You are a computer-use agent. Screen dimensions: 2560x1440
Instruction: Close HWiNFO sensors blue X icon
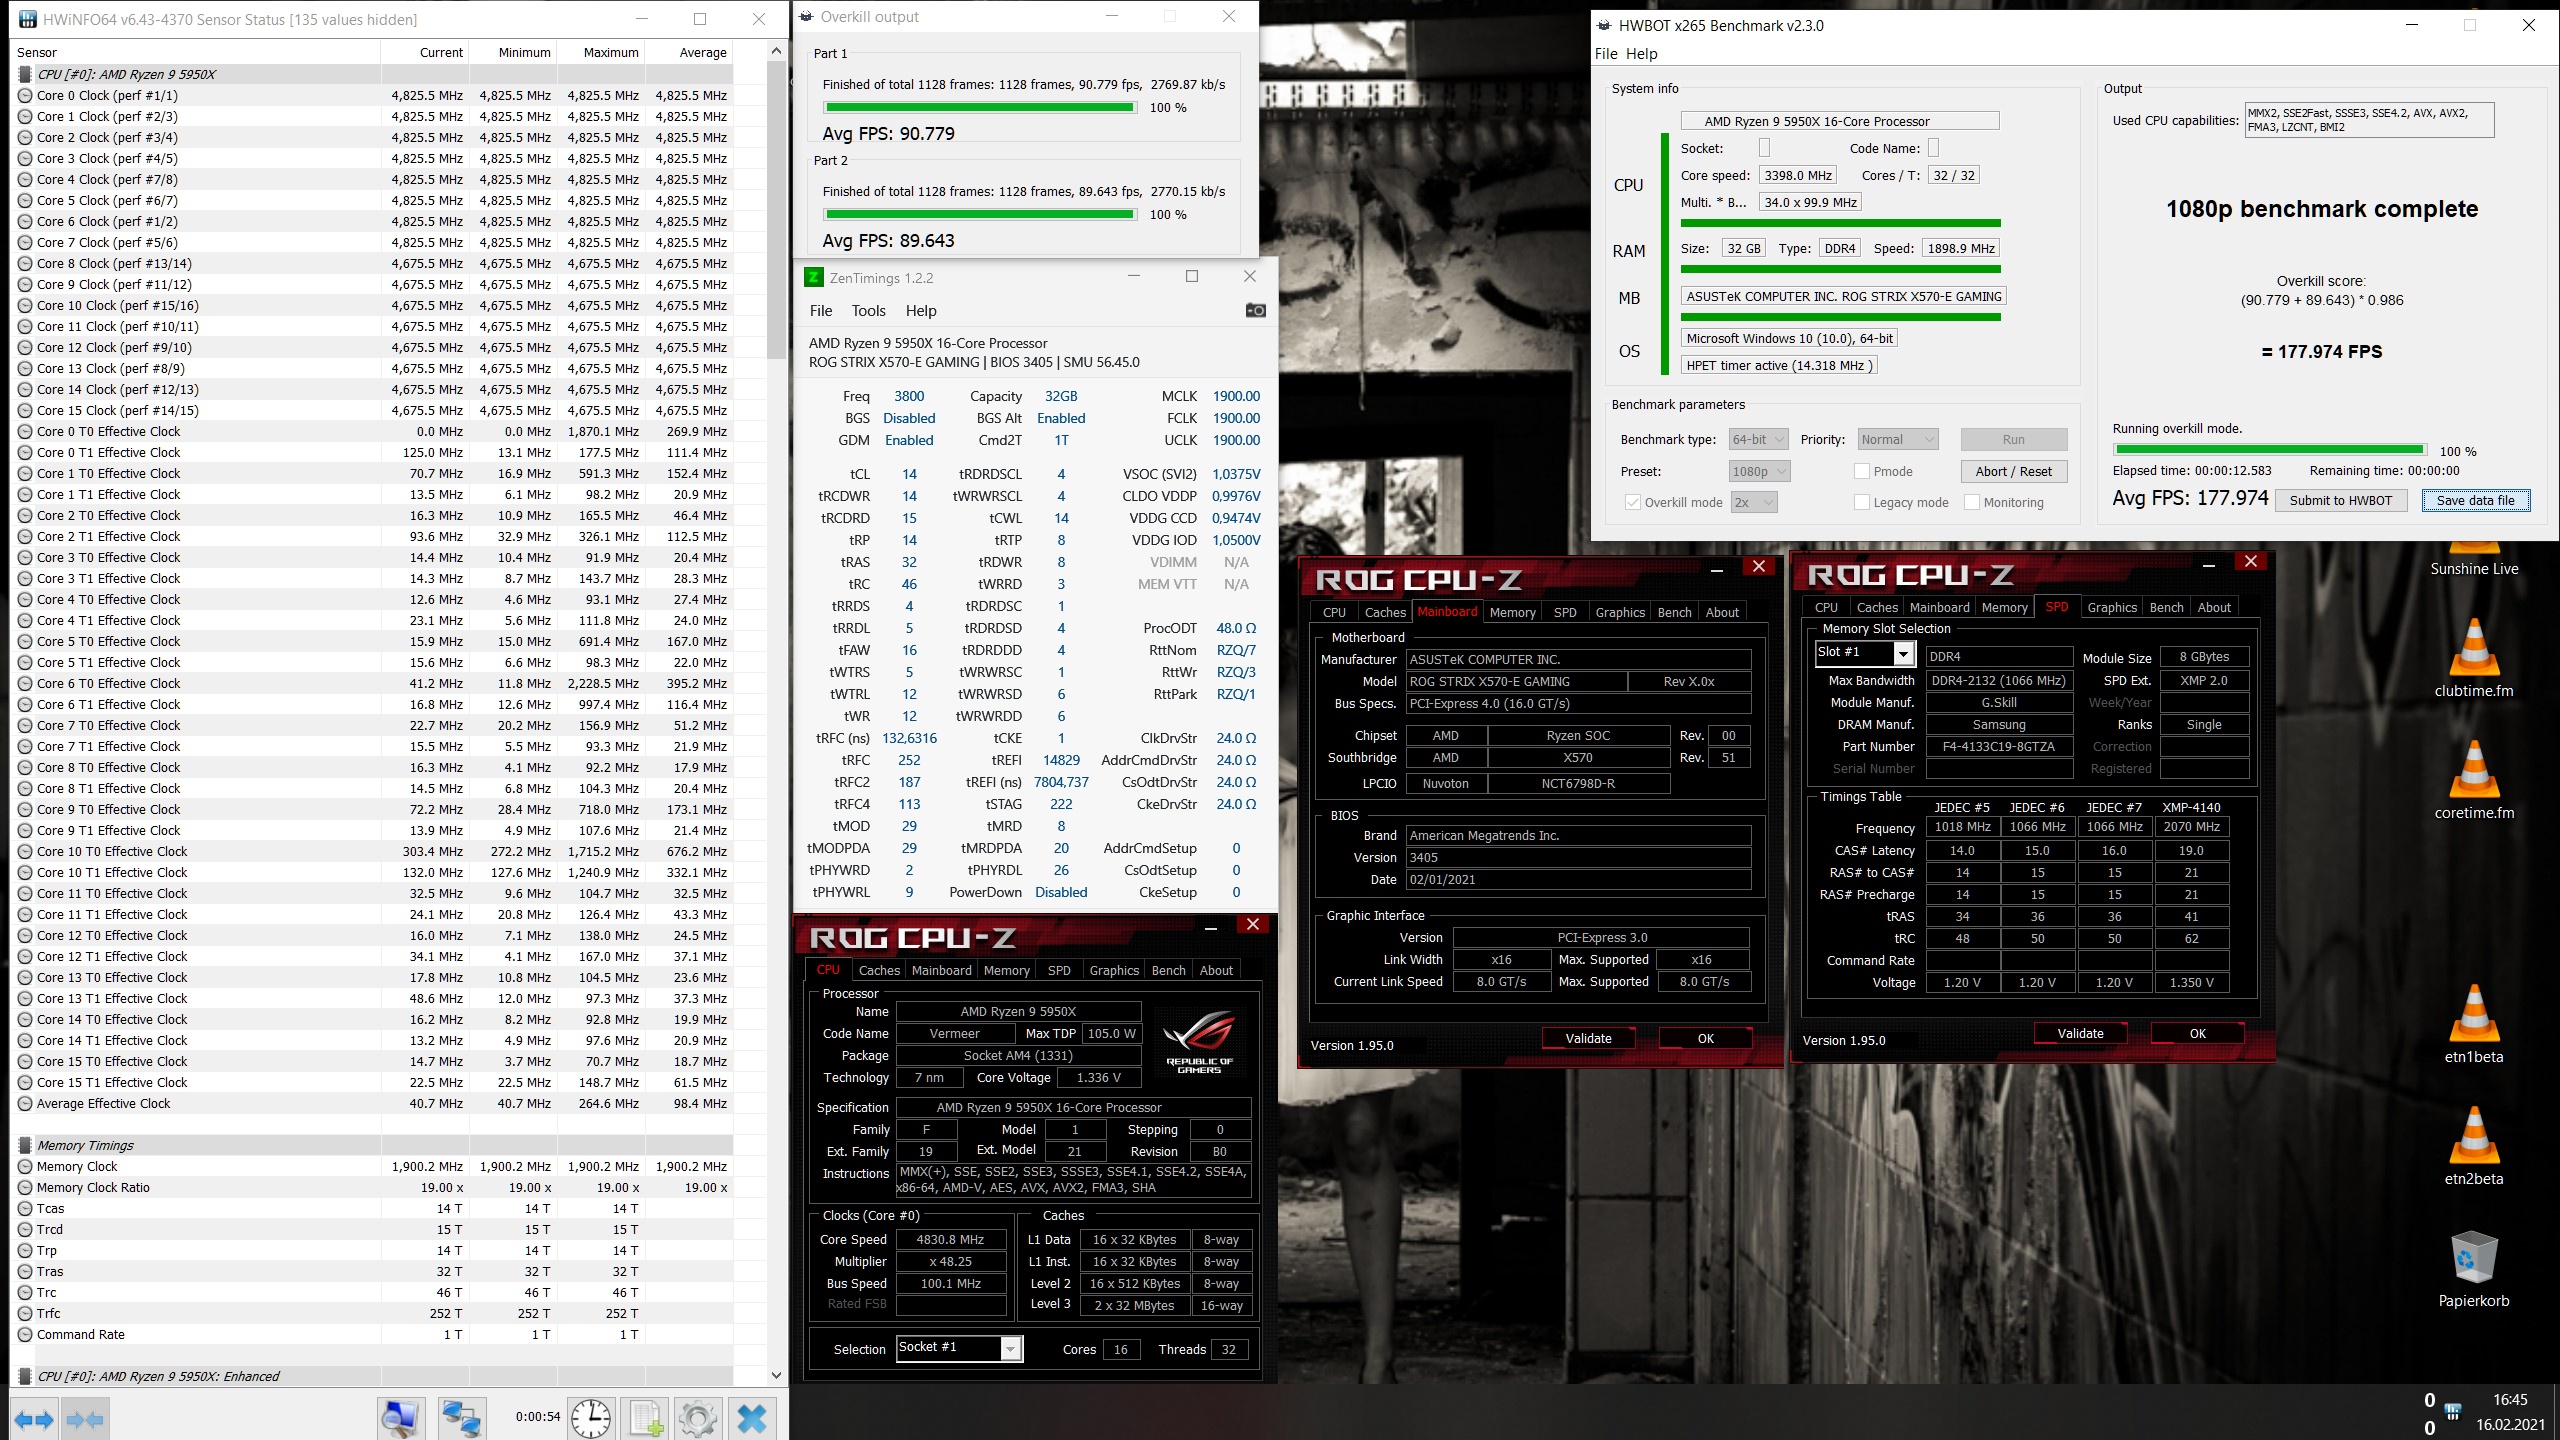tap(752, 1419)
